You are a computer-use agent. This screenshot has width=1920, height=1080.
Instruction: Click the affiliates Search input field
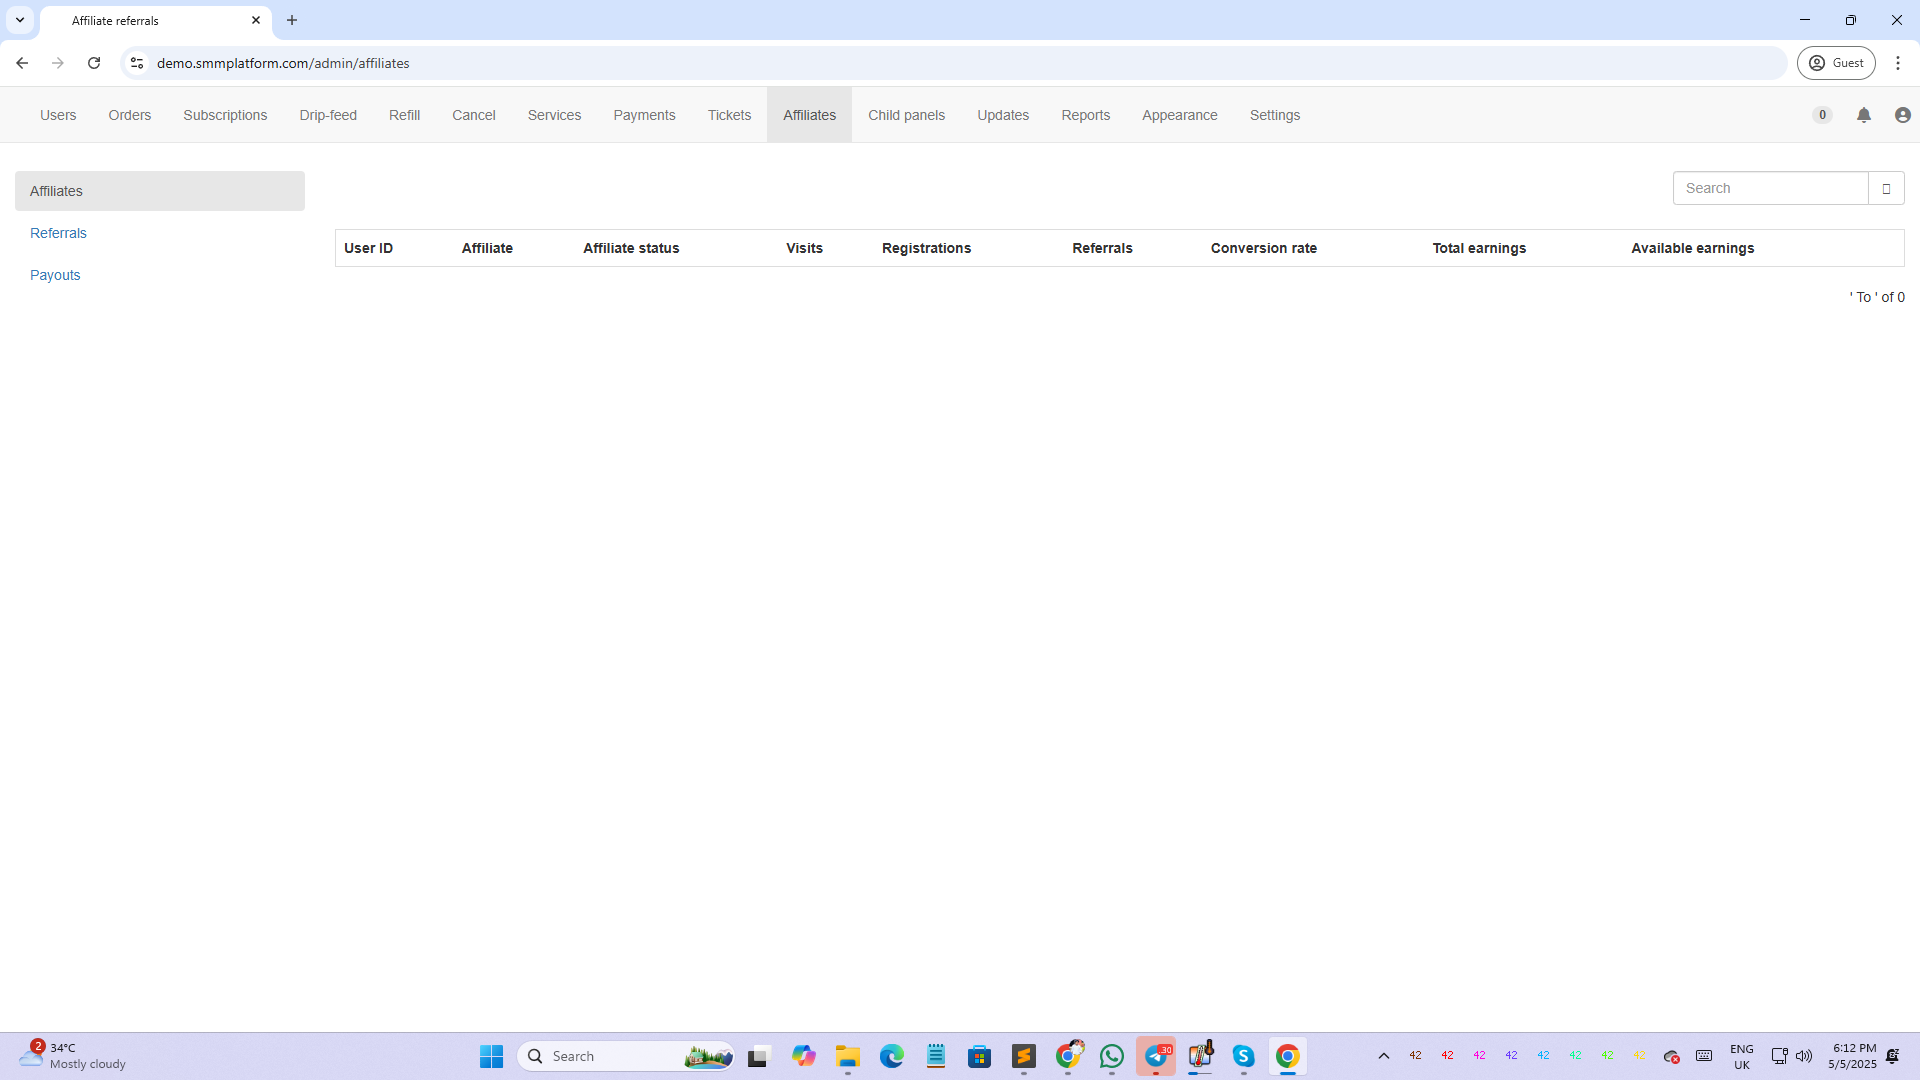click(1770, 188)
